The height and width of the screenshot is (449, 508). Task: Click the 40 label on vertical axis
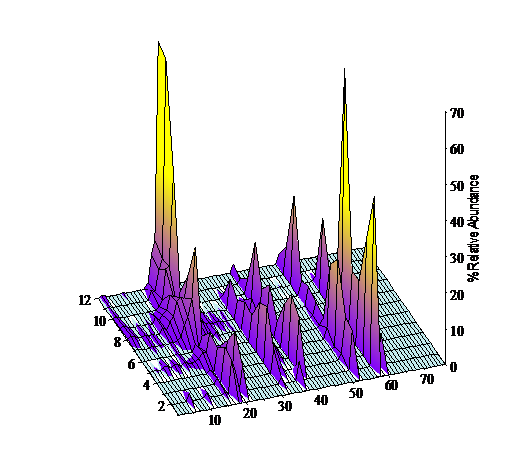pyautogui.click(x=457, y=222)
